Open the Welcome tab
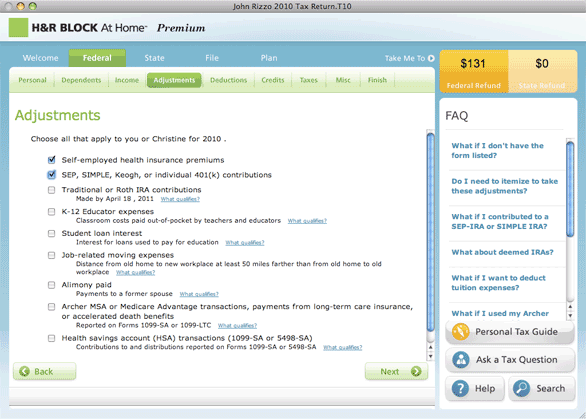The width and height of the screenshot is (586, 419). 40,58
